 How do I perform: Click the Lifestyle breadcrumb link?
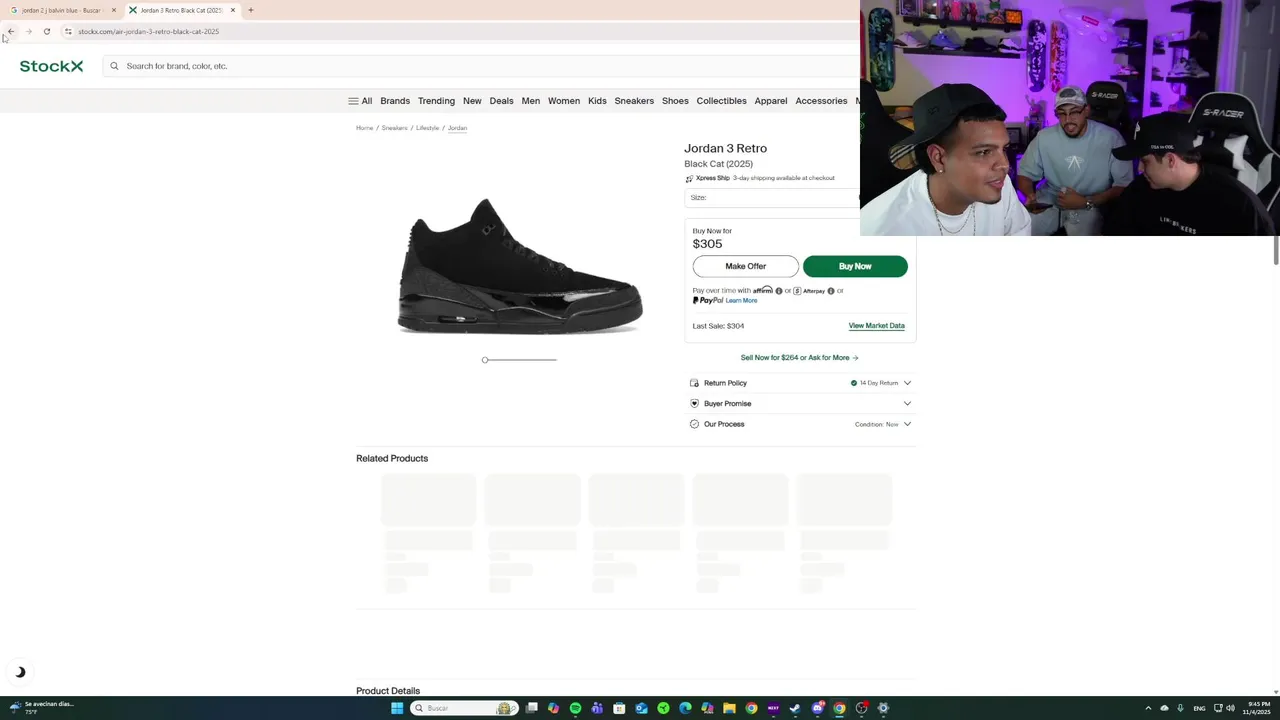click(x=427, y=128)
